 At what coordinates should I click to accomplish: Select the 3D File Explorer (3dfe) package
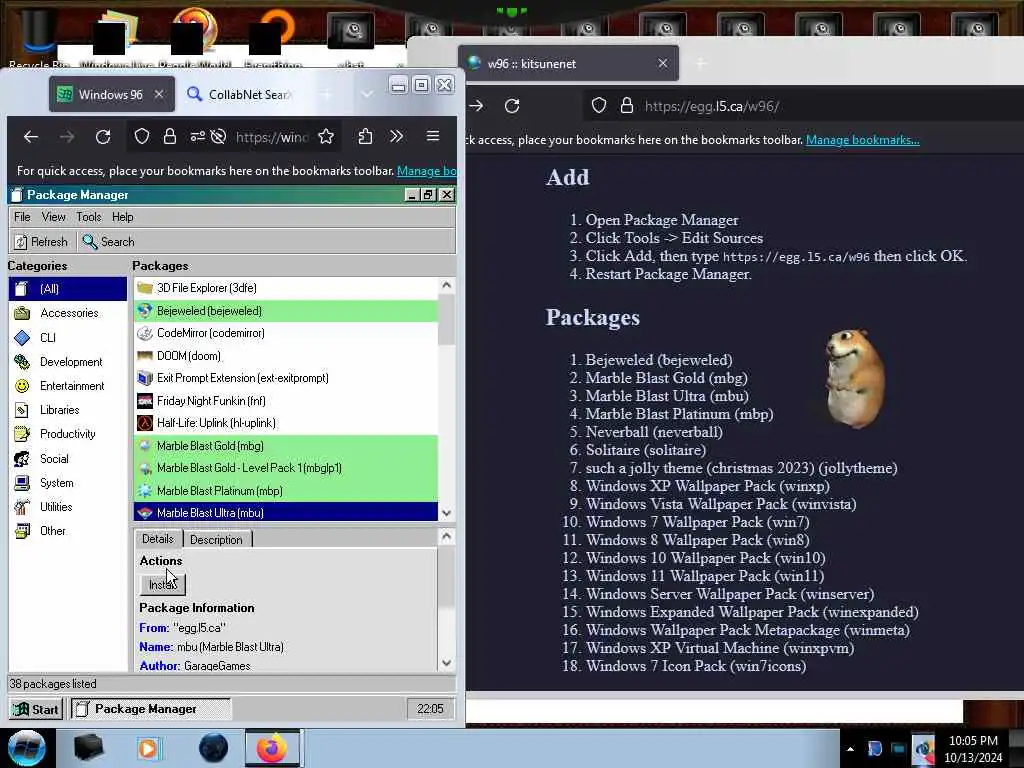click(x=285, y=288)
